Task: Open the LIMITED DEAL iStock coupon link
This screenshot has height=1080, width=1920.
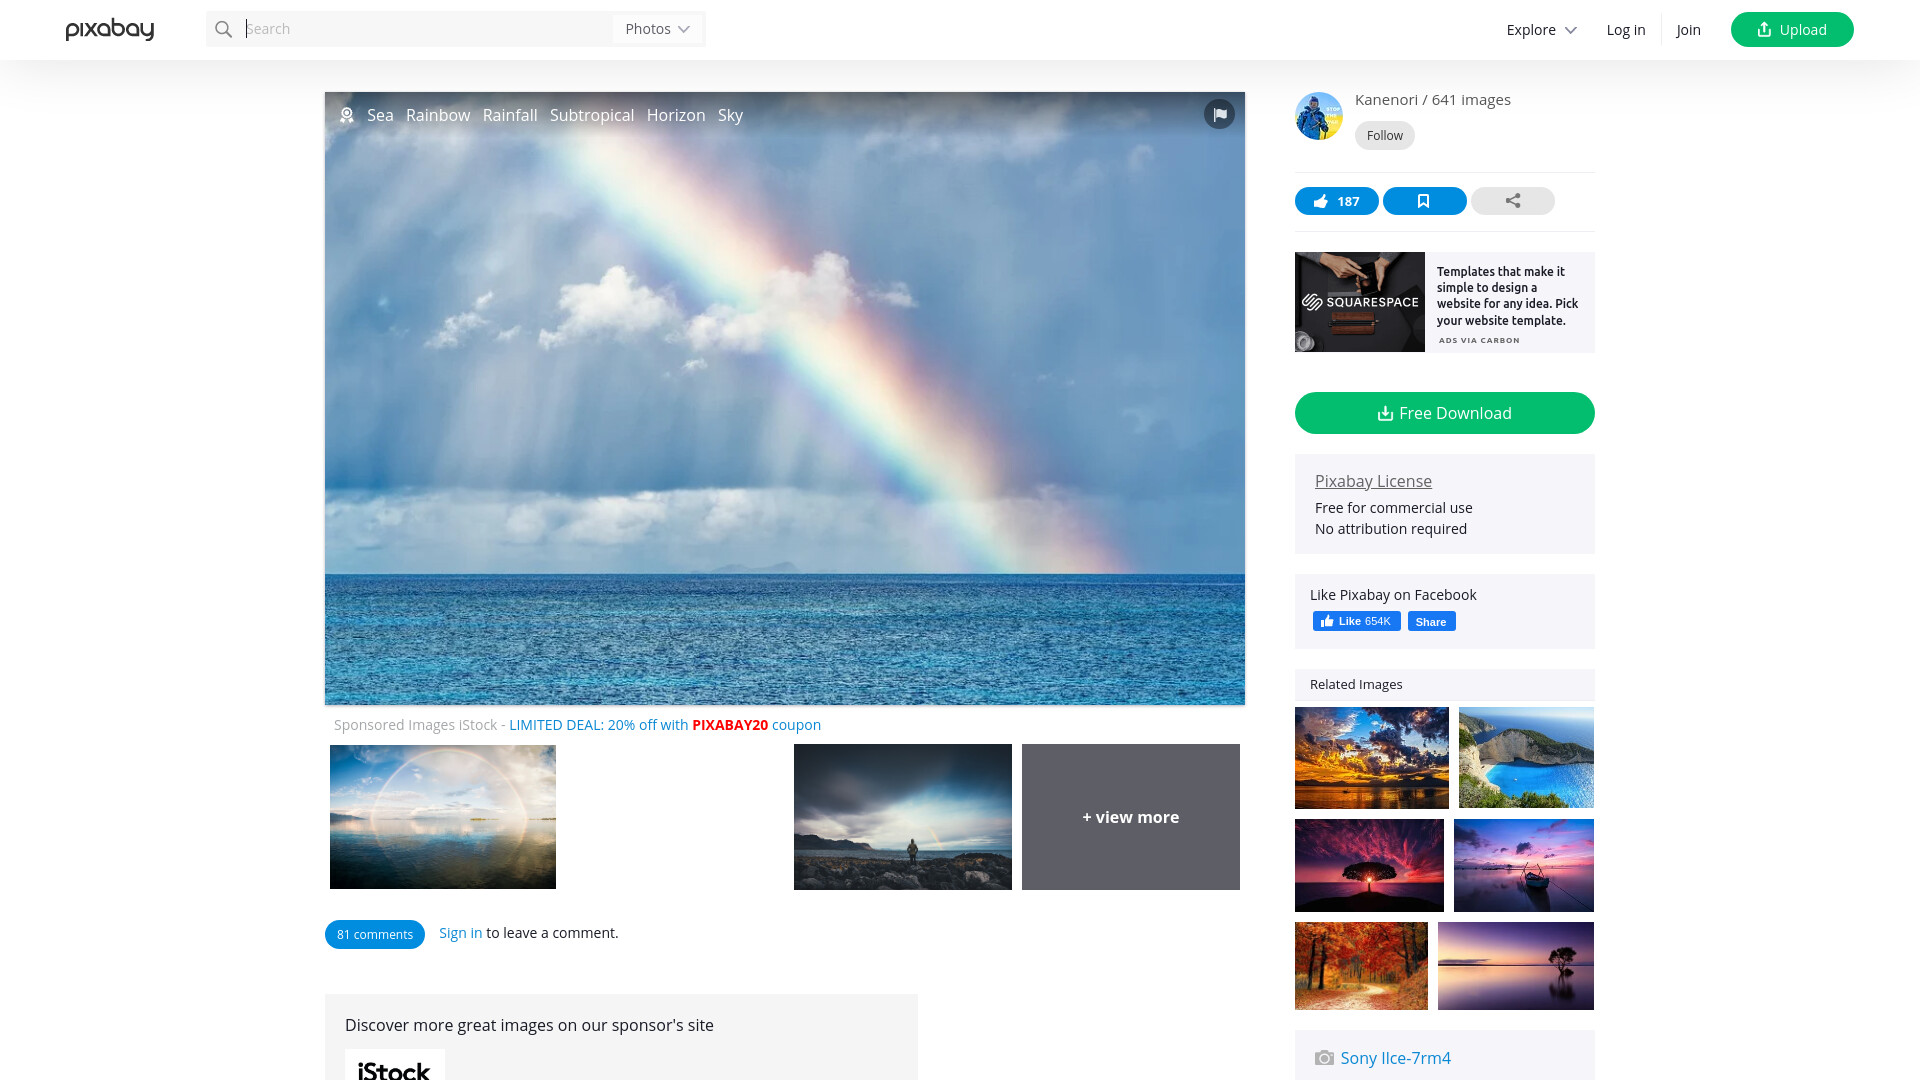Action: coord(665,725)
